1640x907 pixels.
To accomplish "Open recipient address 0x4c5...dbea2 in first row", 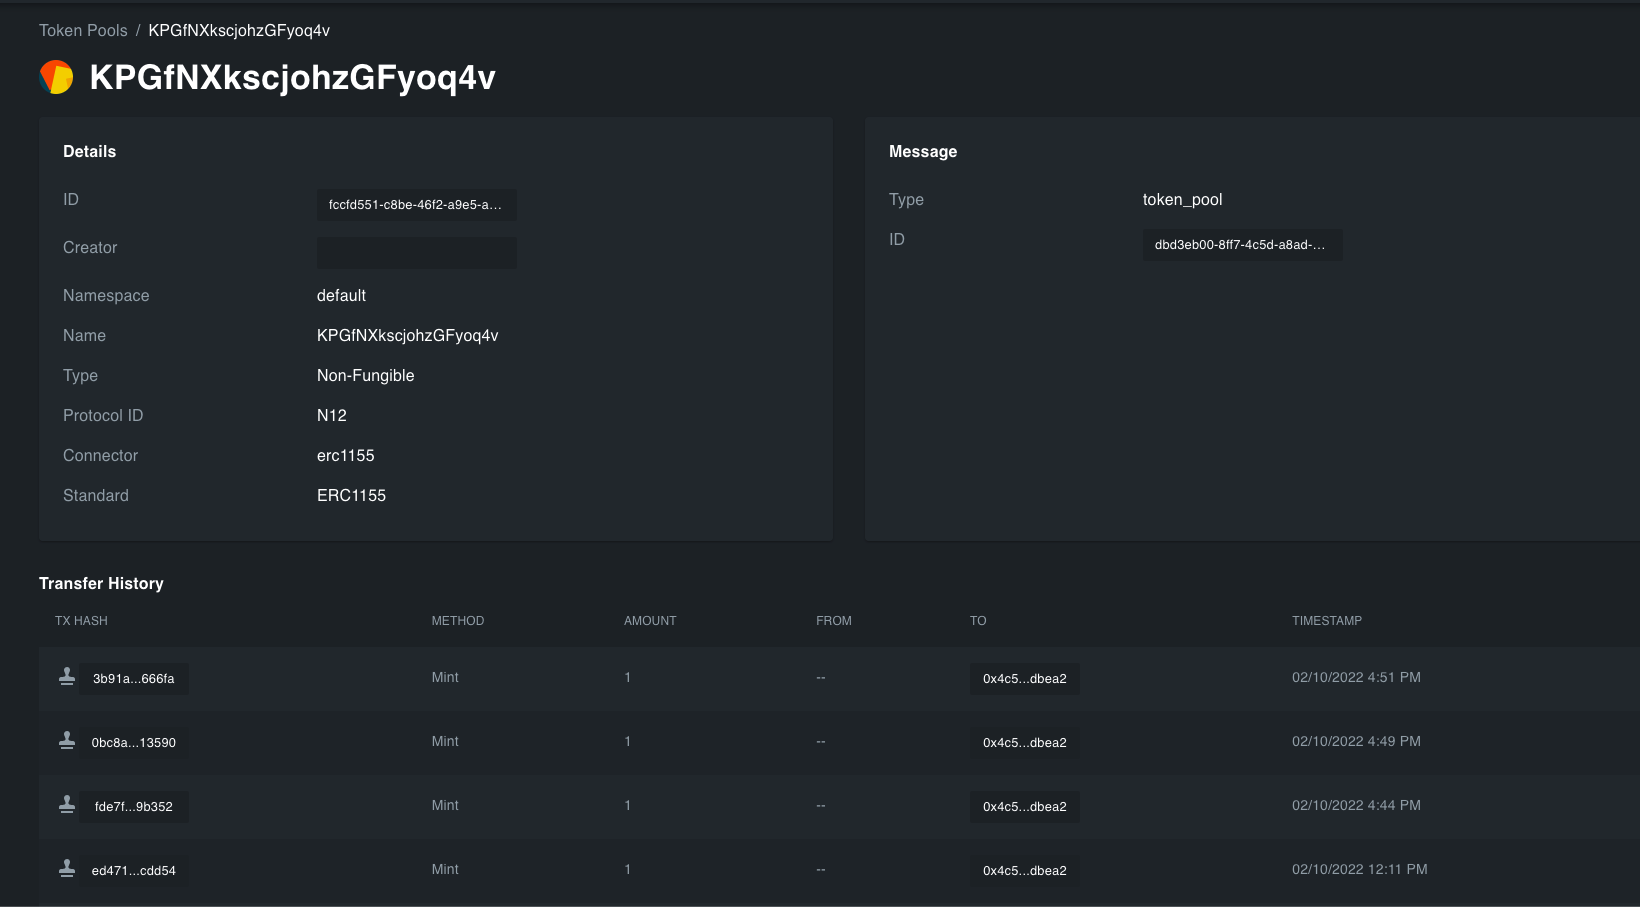I will pos(1024,678).
